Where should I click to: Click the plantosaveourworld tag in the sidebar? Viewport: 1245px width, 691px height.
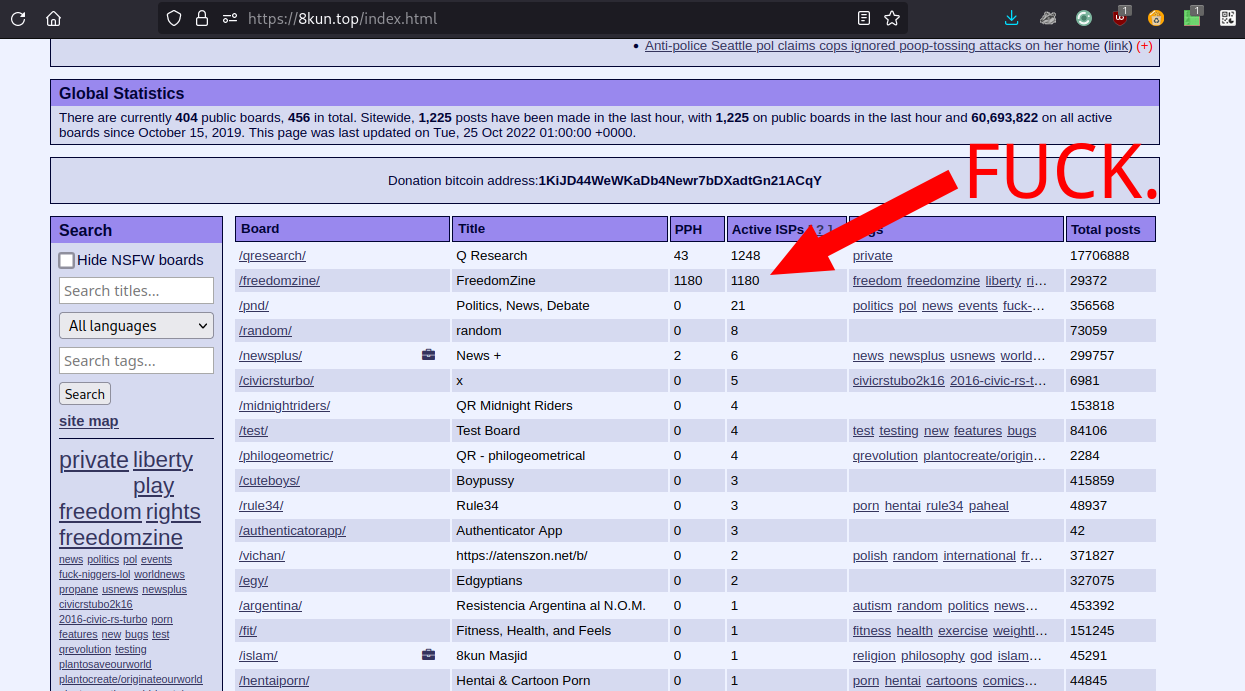point(105,665)
